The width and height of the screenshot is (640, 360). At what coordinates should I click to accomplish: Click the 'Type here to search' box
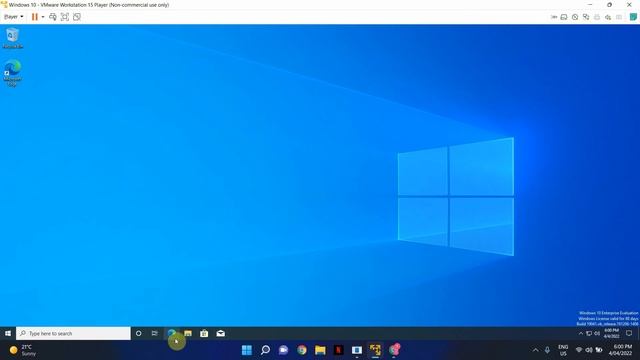[x=73, y=333]
